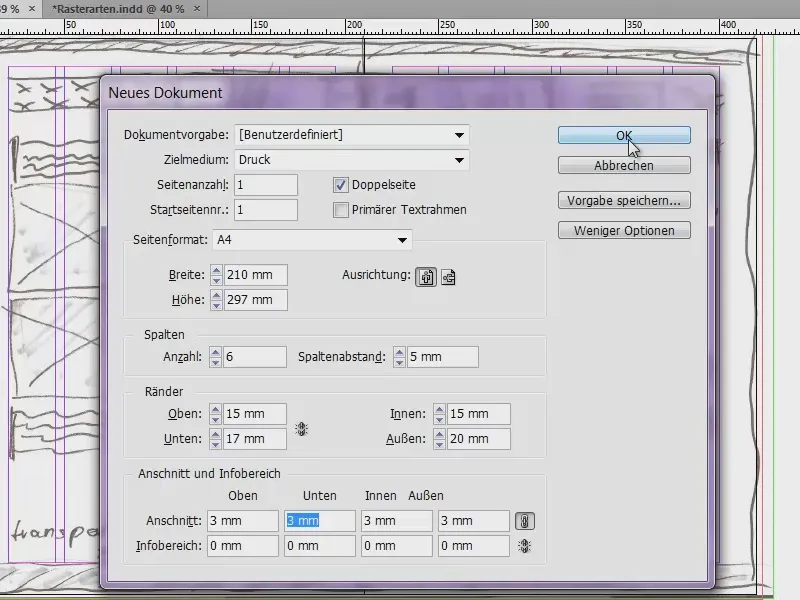This screenshot has height=600, width=800.
Task: Decrease Spaltenabstand with down arrow
Action: 399,362
